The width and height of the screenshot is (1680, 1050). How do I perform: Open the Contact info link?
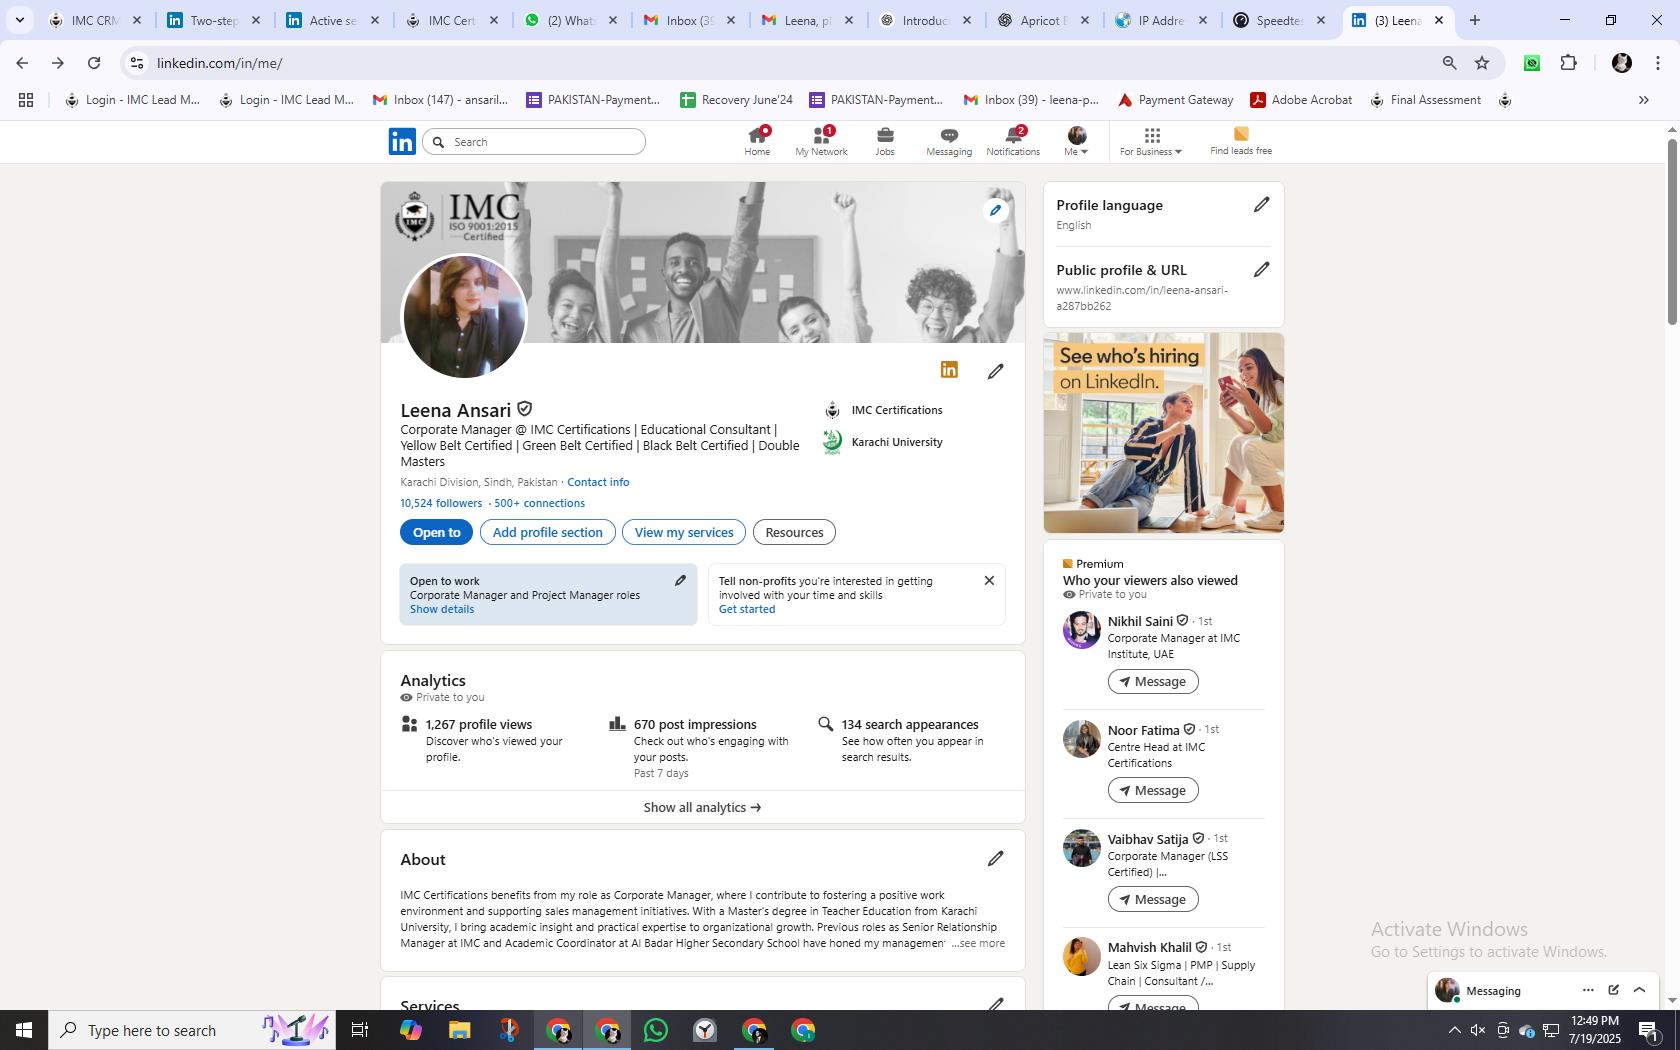598,482
